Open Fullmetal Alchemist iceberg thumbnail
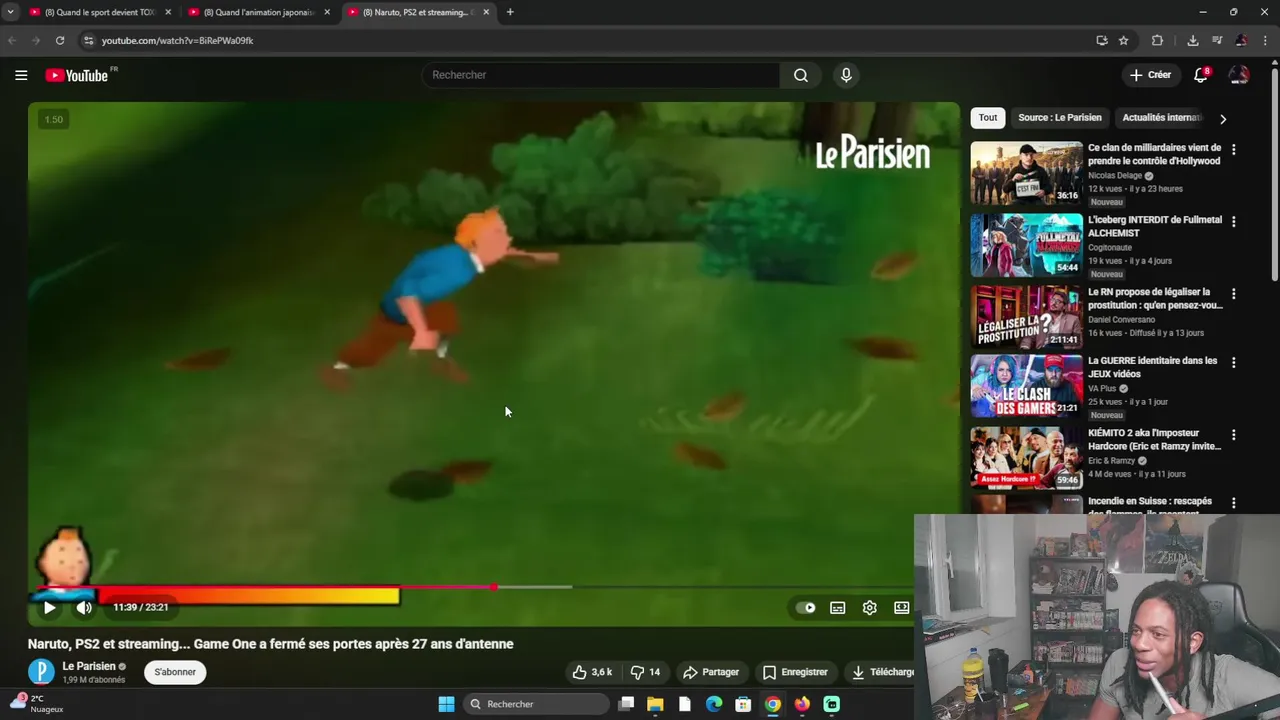This screenshot has height=720, width=1280. 1026,245
